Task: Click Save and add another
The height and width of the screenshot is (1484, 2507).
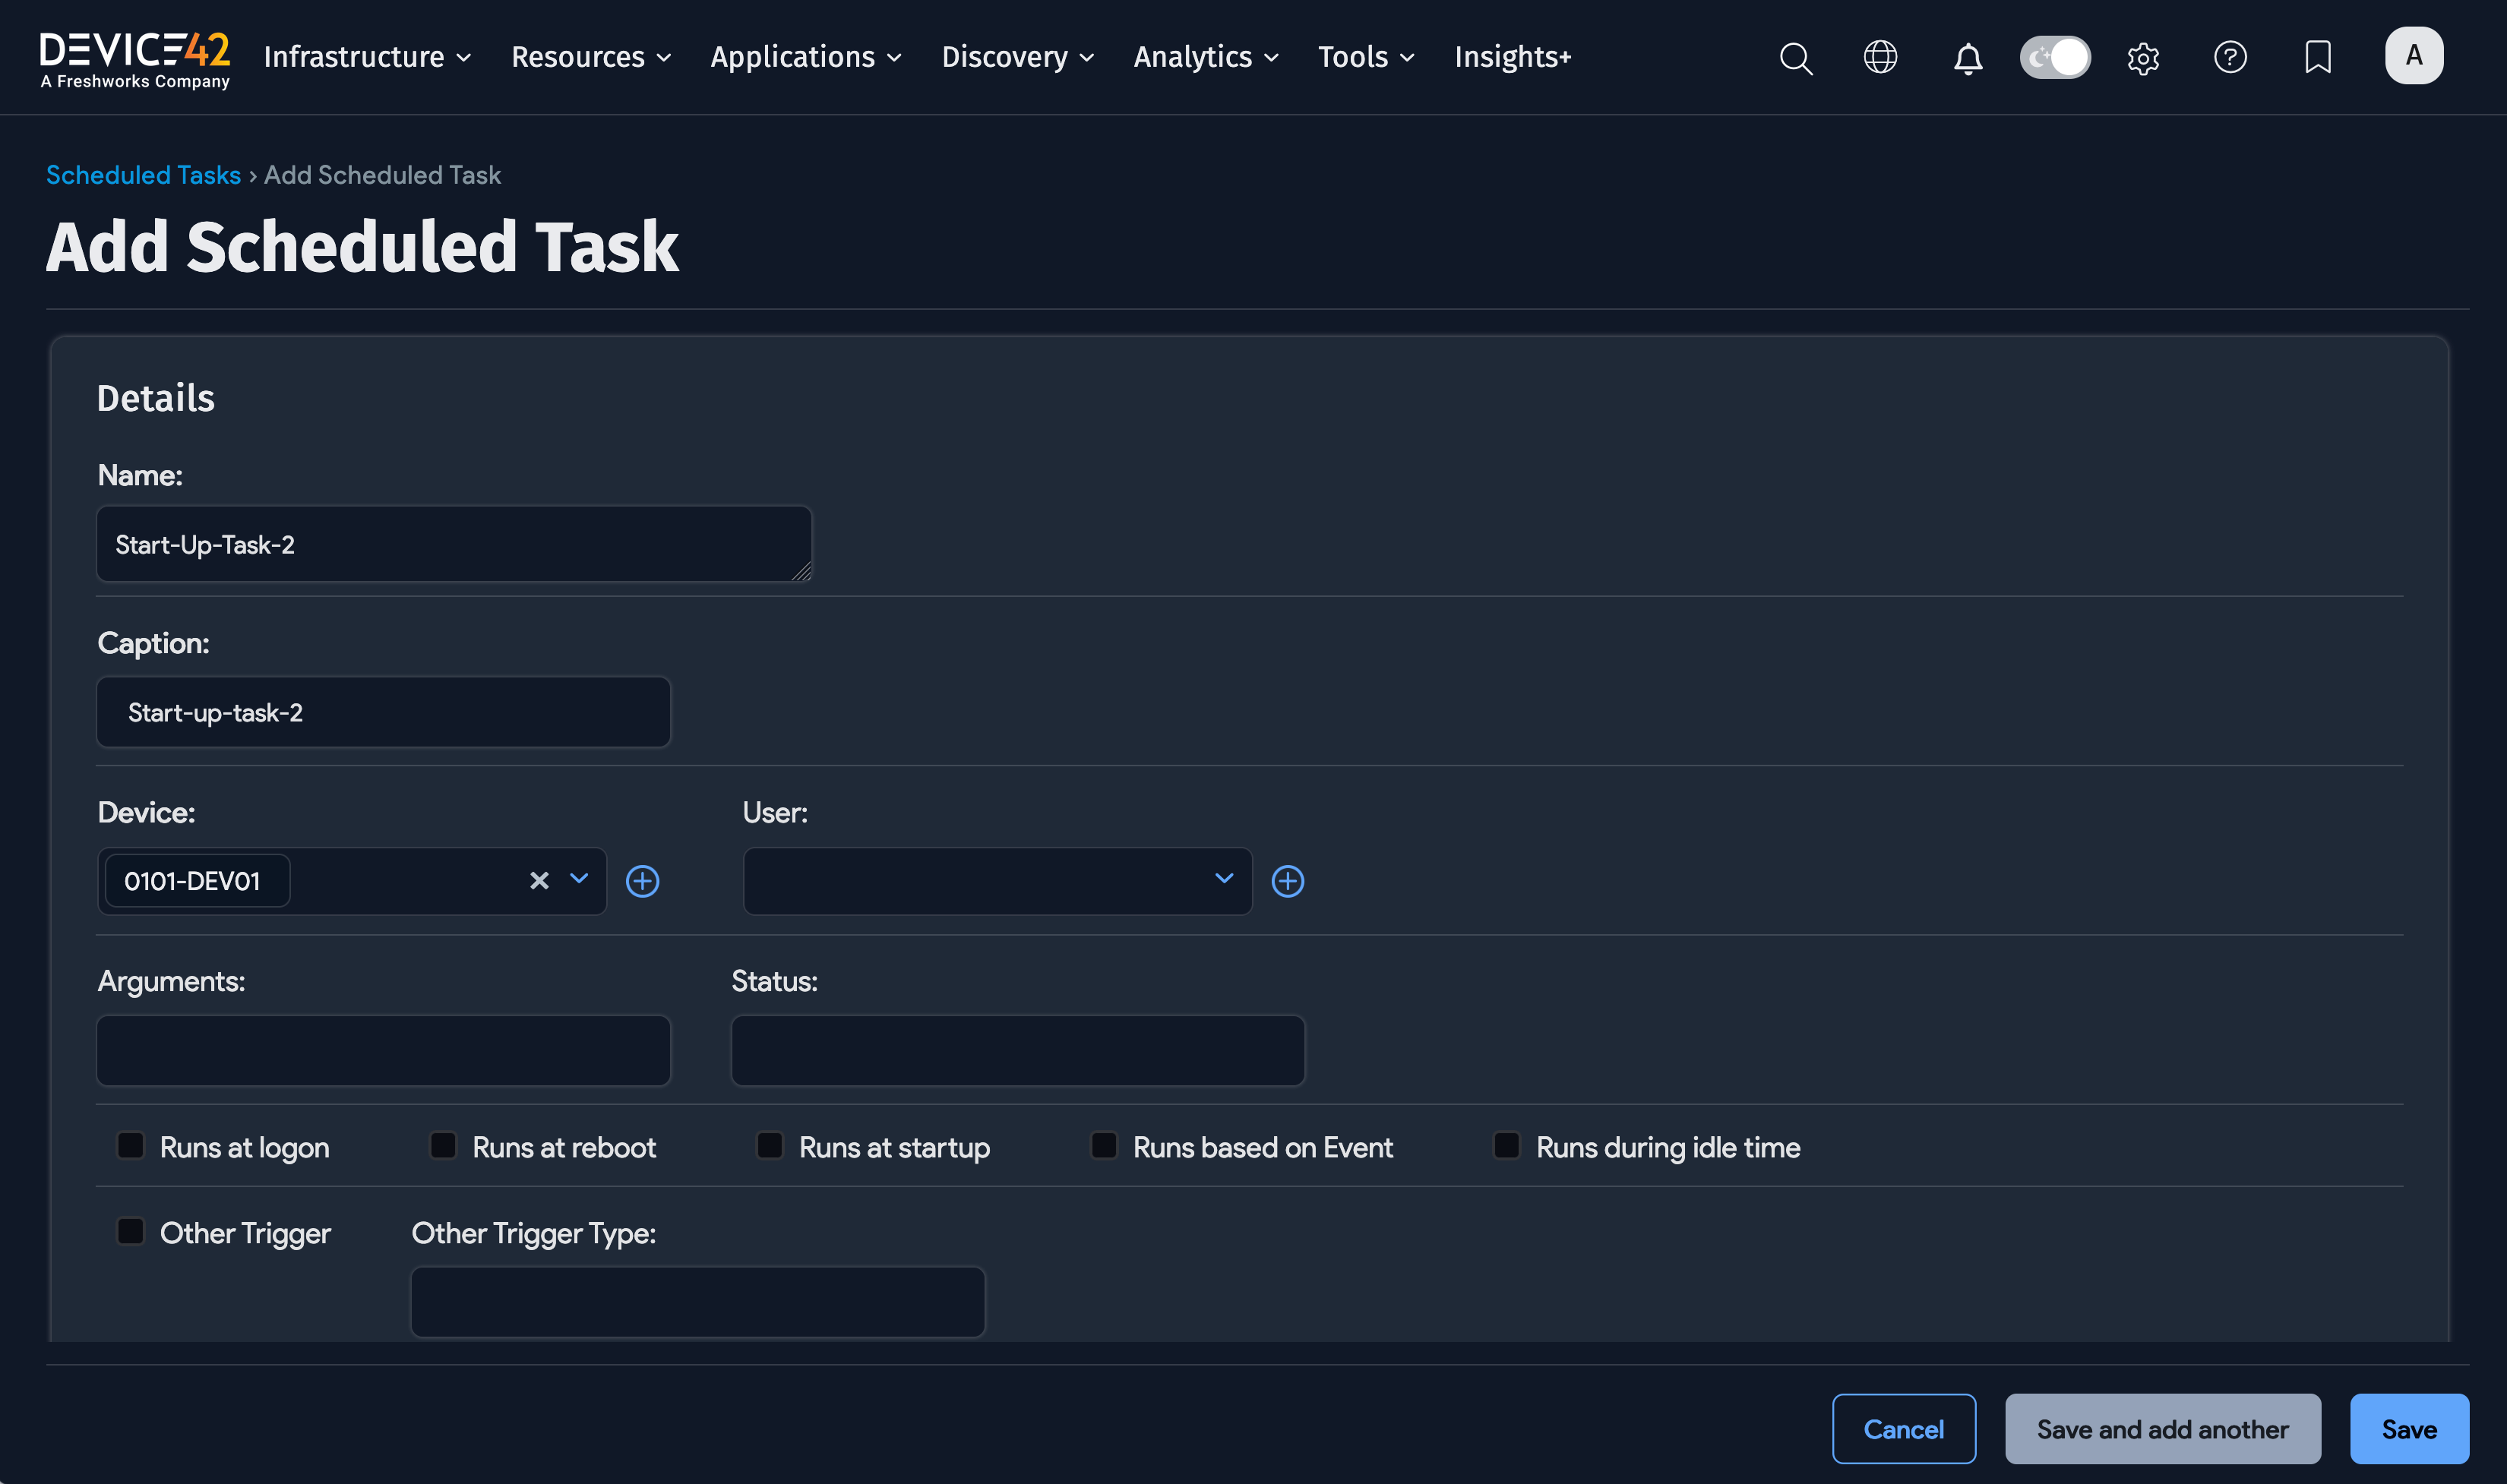Action: click(x=2163, y=1428)
